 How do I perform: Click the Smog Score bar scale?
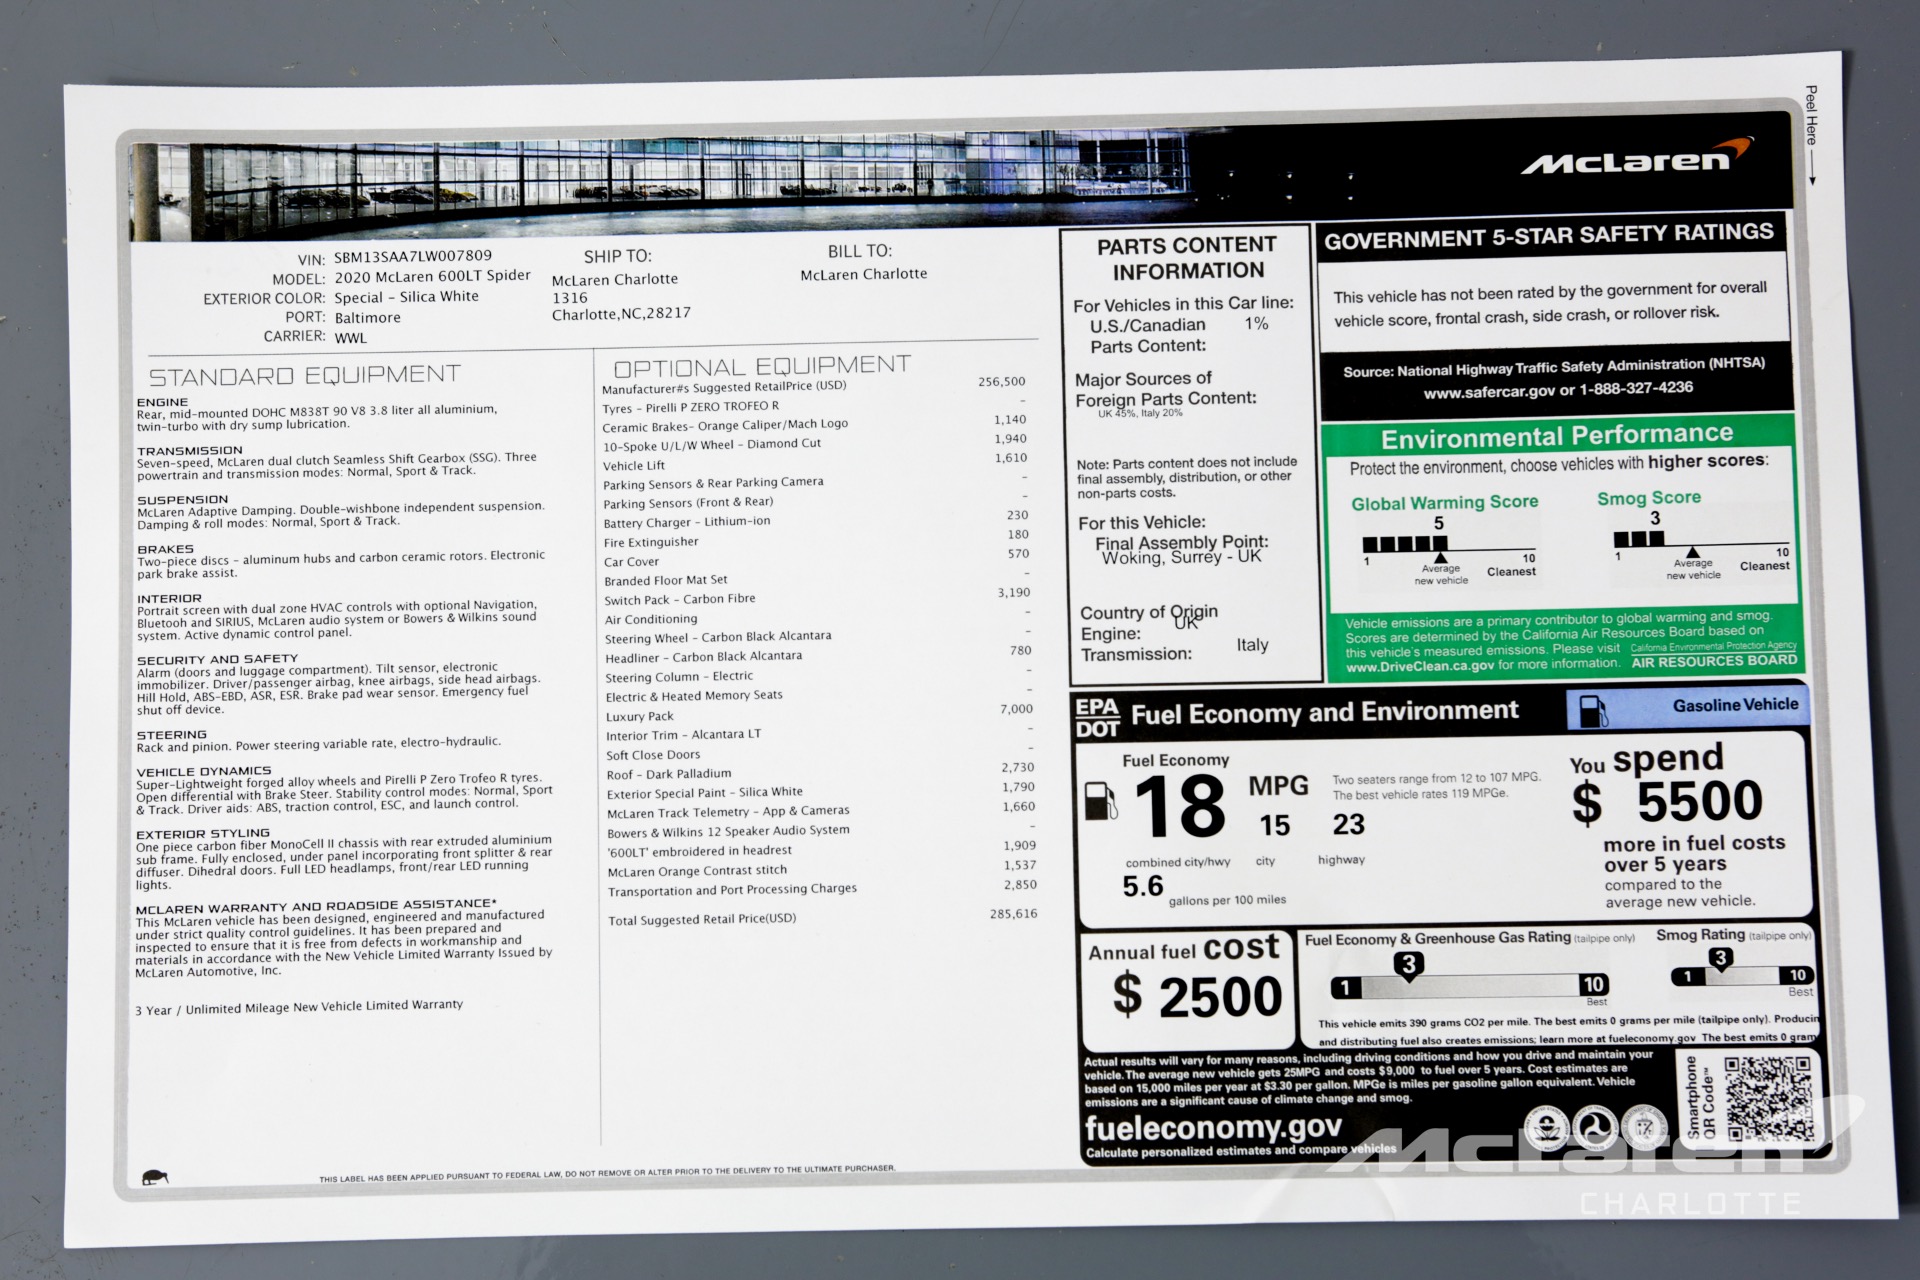coord(1702,540)
